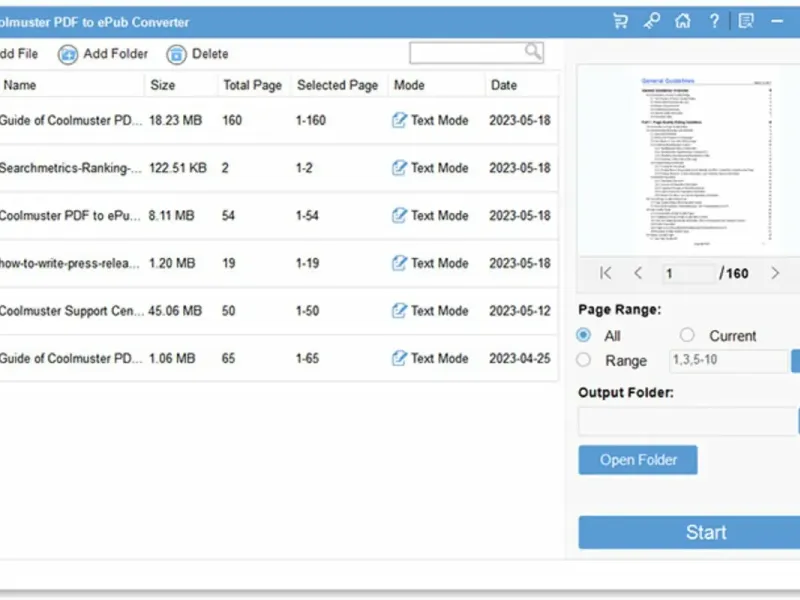The height and width of the screenshot is (600, 800).
Task: Select the Searchmetrics-Ranking file name
Action: tap(71, 168)
